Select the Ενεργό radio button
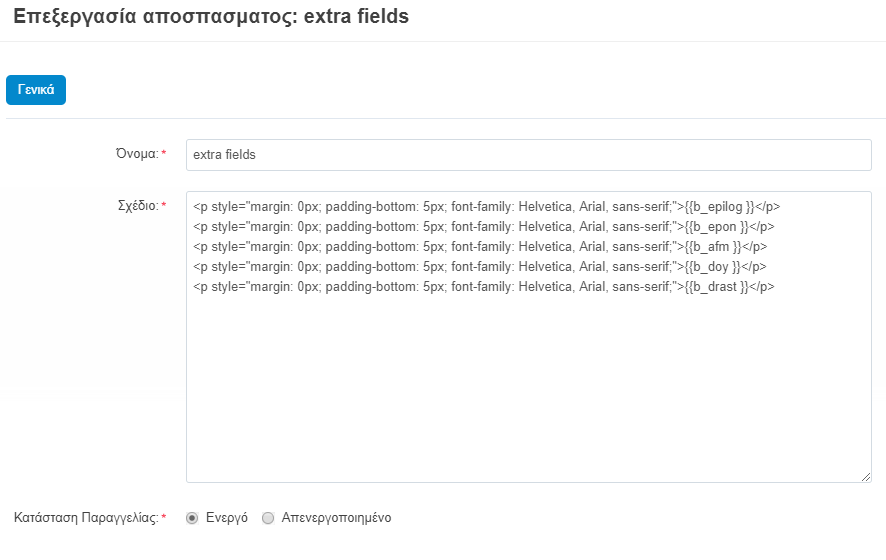This screenshot has height=560, width=886. (x=192, y=518)
